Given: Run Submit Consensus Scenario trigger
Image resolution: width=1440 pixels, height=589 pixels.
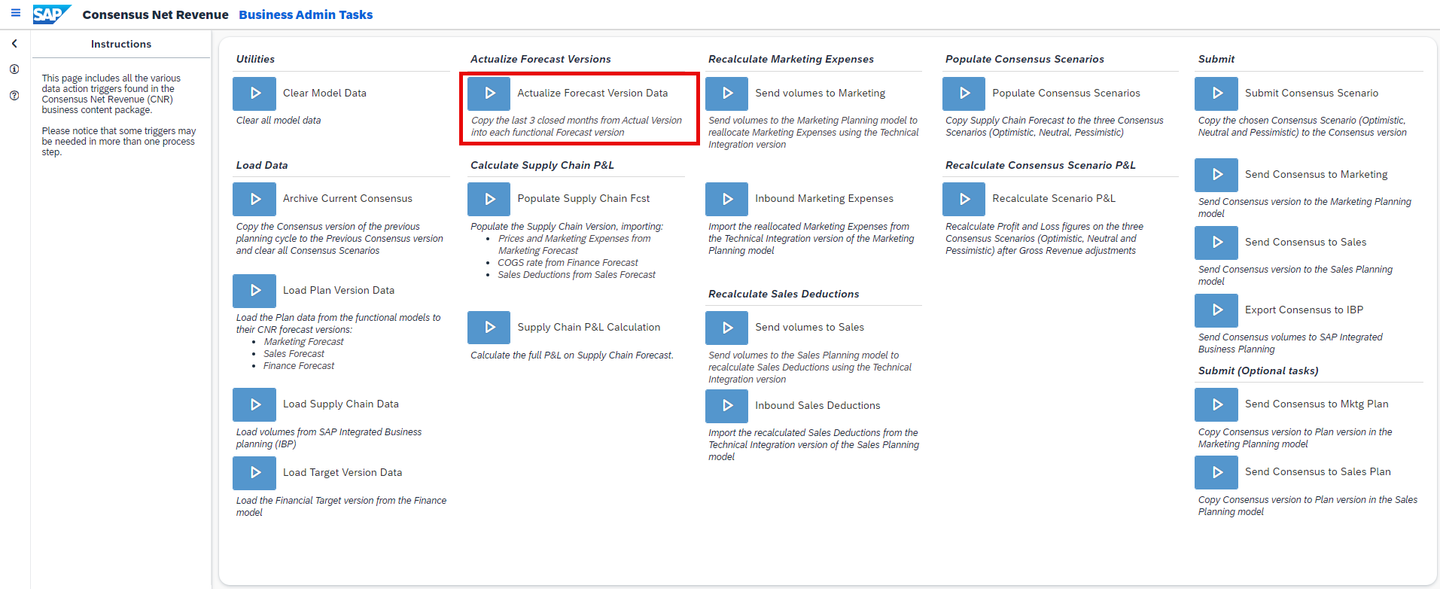Looking at the screenshot, I should [x=1216, y=93].
